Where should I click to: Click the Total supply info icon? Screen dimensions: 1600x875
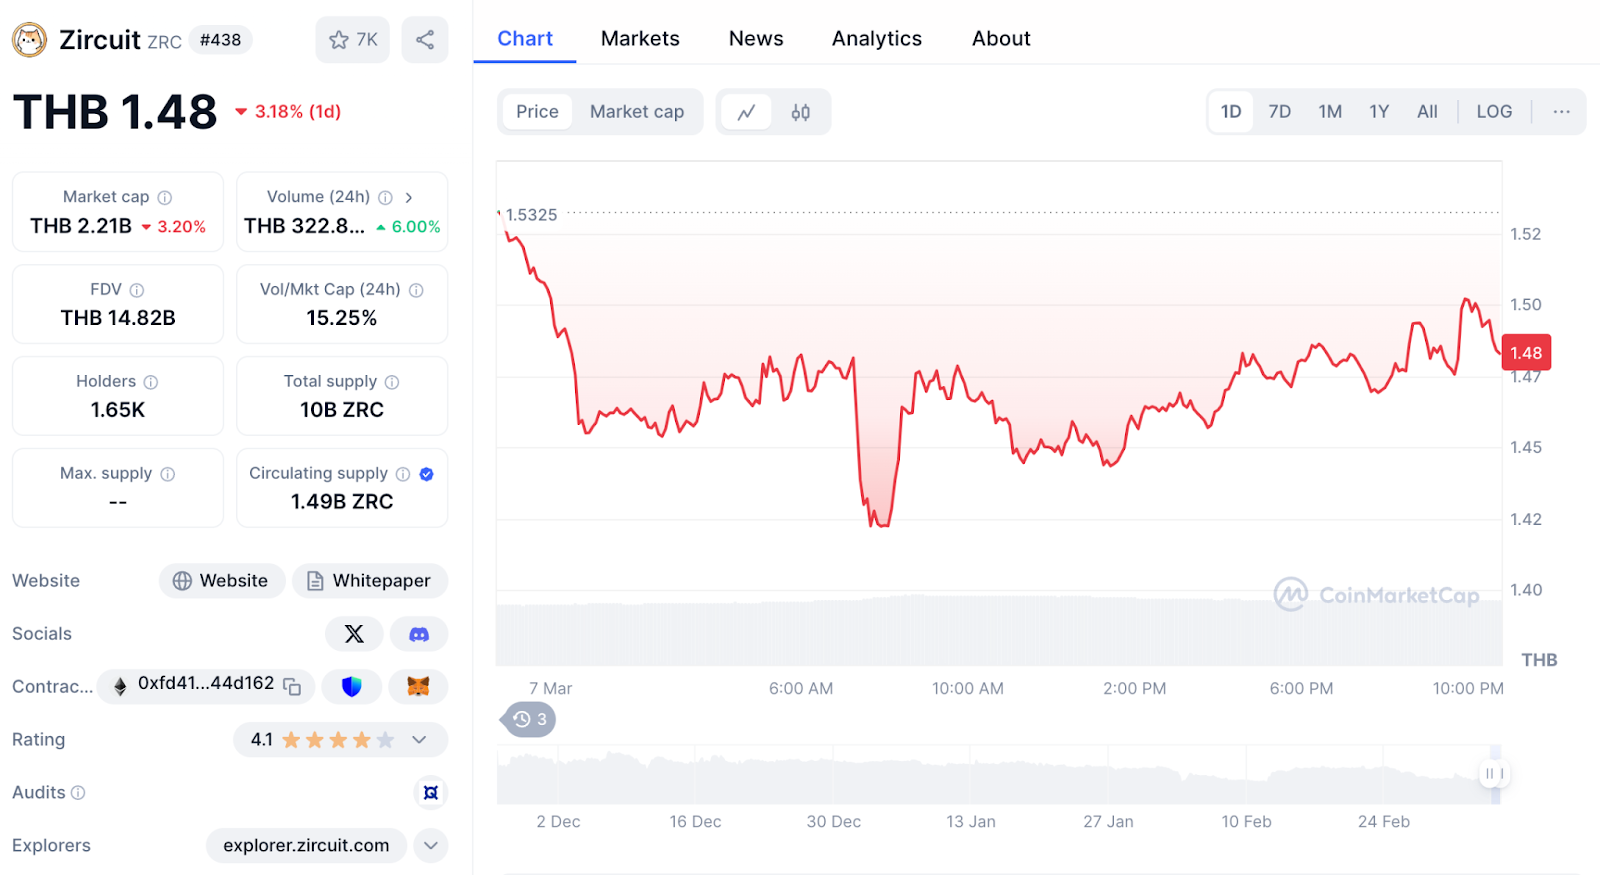click(392, 382)
